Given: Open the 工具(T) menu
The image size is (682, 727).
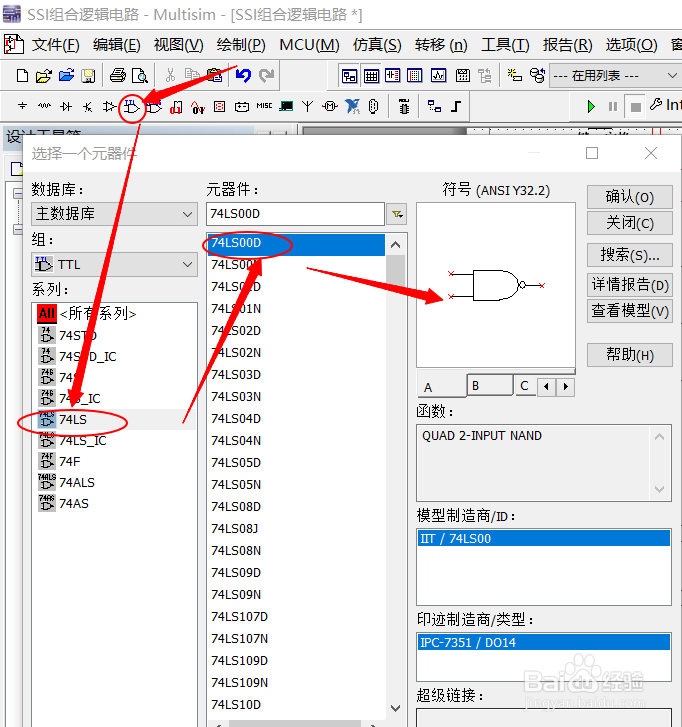Looking at the screenshot, I should pyautogui.click(x=505, y=45).
